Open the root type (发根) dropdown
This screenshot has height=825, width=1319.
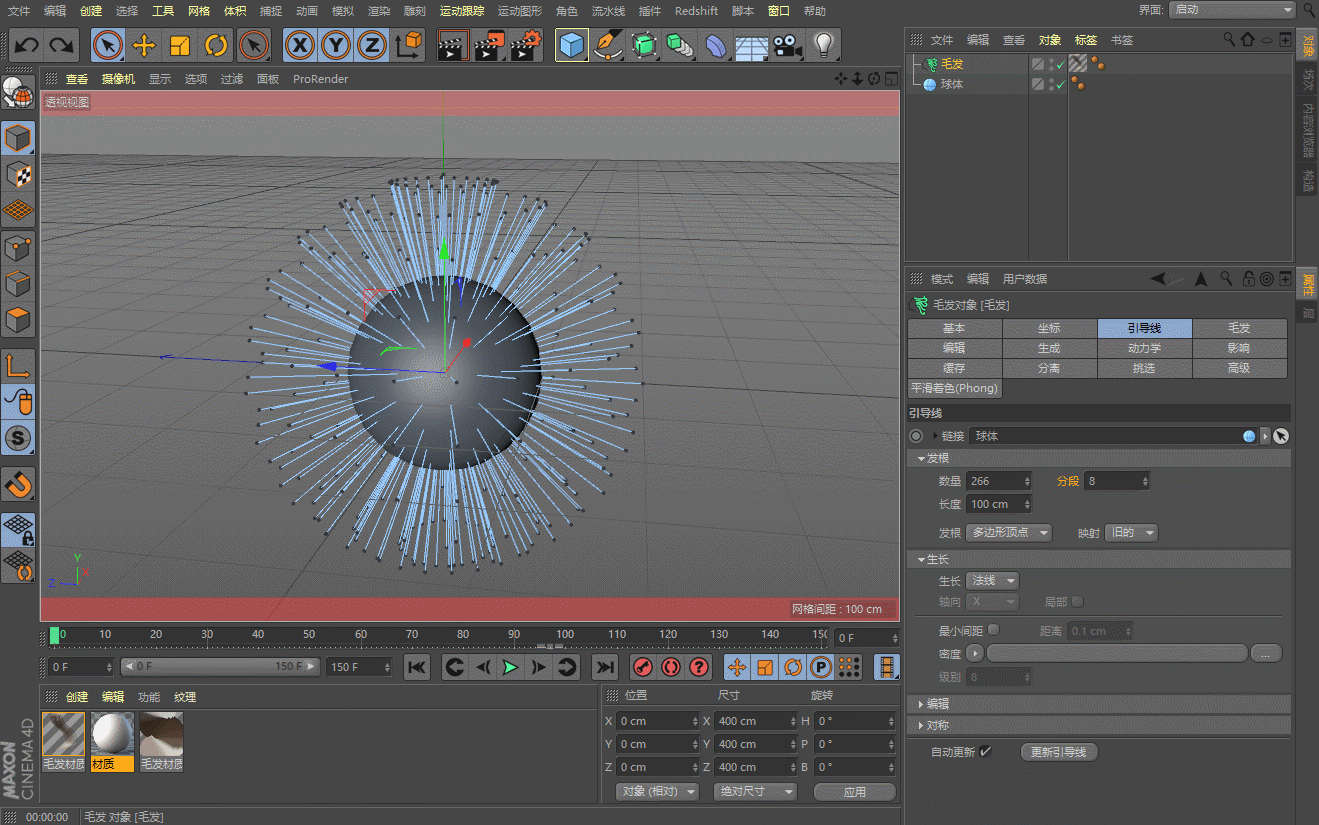coord(1009,533)
